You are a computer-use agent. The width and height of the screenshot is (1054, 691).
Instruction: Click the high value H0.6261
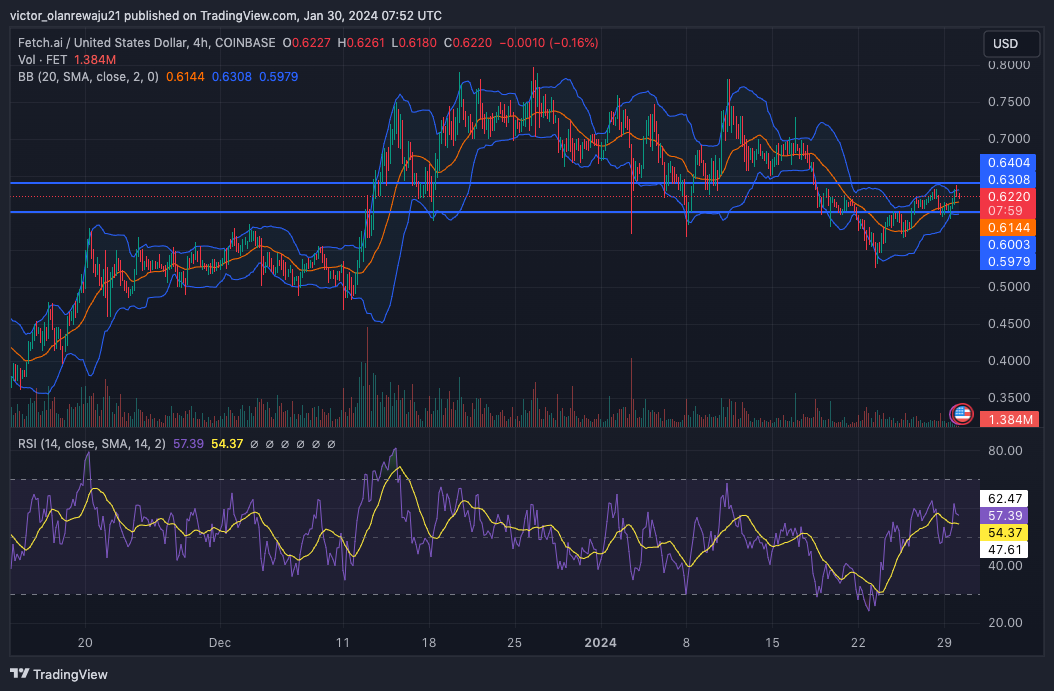(x=361, y=43)
